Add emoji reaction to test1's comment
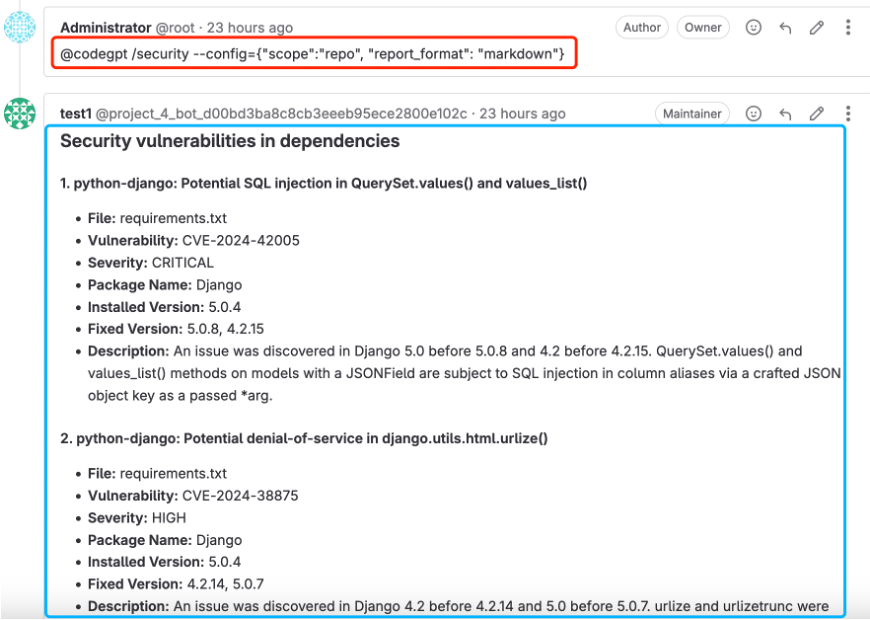The height and width of the screenshot is (620, 870). (754, 114)
